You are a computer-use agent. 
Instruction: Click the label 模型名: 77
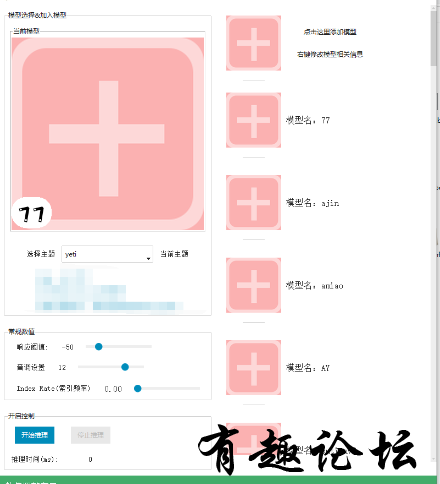tap(308, 120)
